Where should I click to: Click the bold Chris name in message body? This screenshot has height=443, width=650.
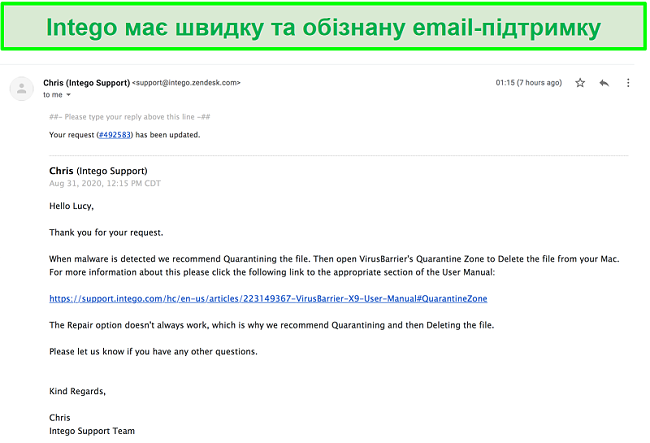coord(61,171)
